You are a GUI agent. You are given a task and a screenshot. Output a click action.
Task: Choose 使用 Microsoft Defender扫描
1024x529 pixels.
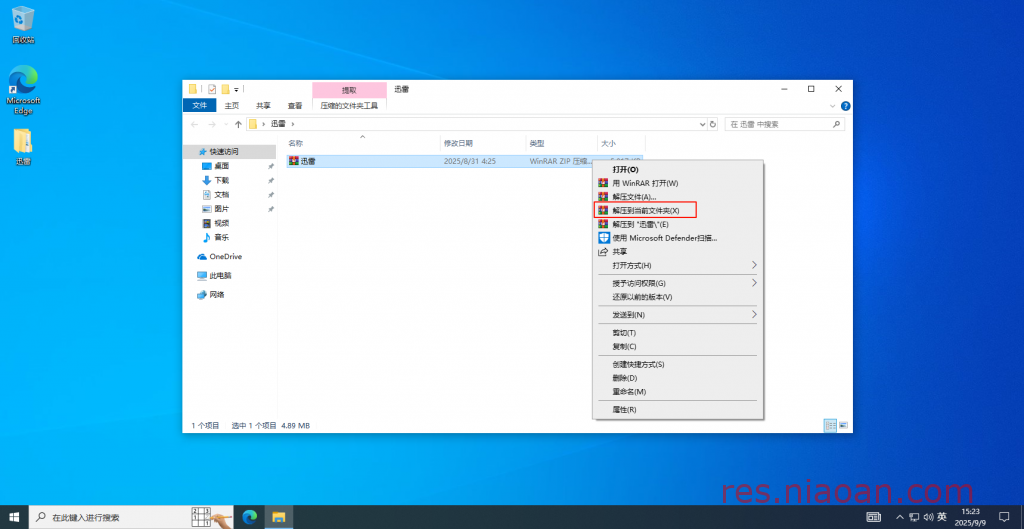(x=678, y=238)
